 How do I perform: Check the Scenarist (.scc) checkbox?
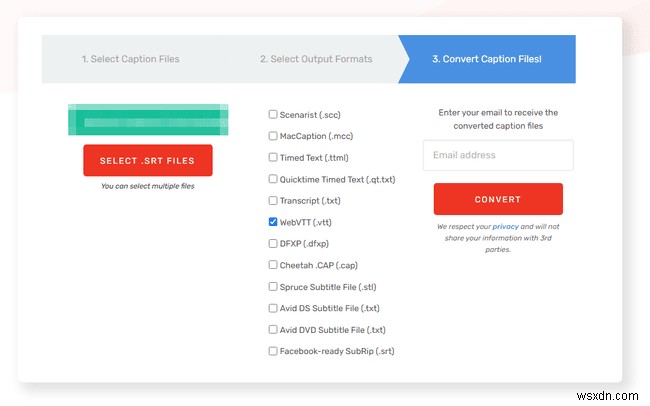(273, 115)
